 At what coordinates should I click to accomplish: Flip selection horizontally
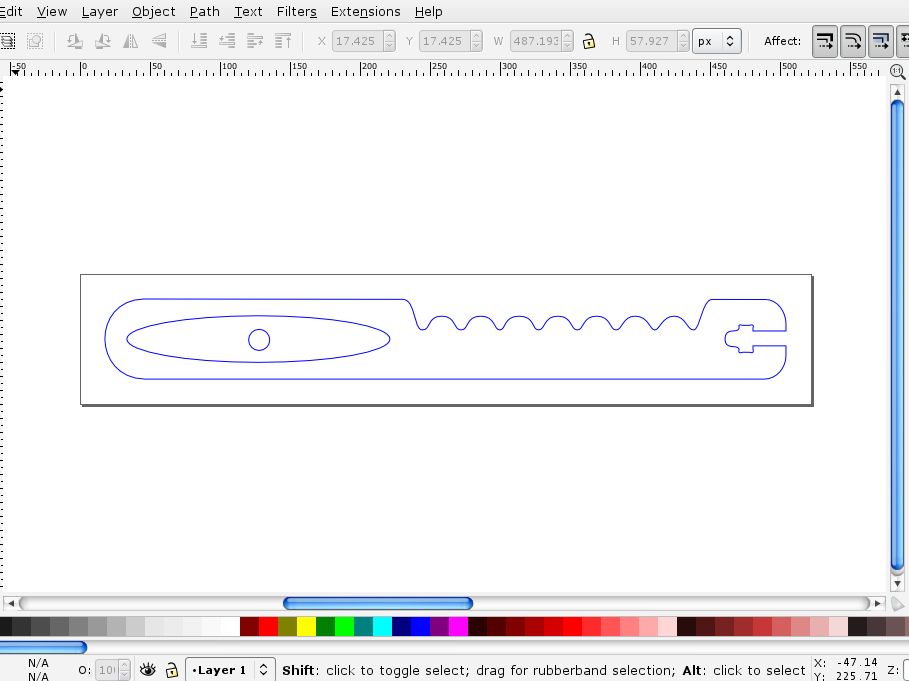click(x=130, y=41)
